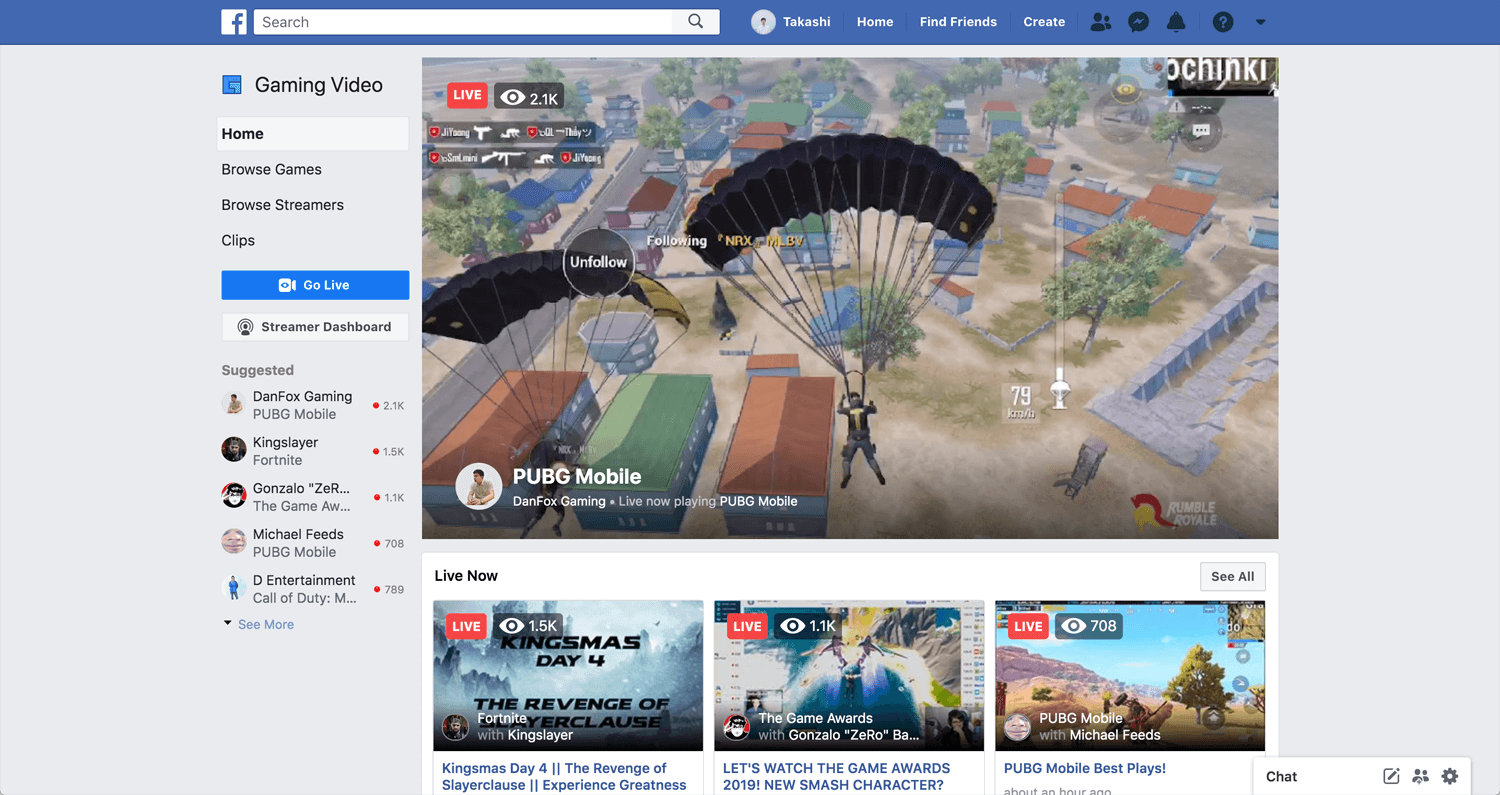Image resolution: width=1500 pixels, height=795 pixels.
Task: Click DanFox Gaming avatar in Suggested
Action: 234,404
